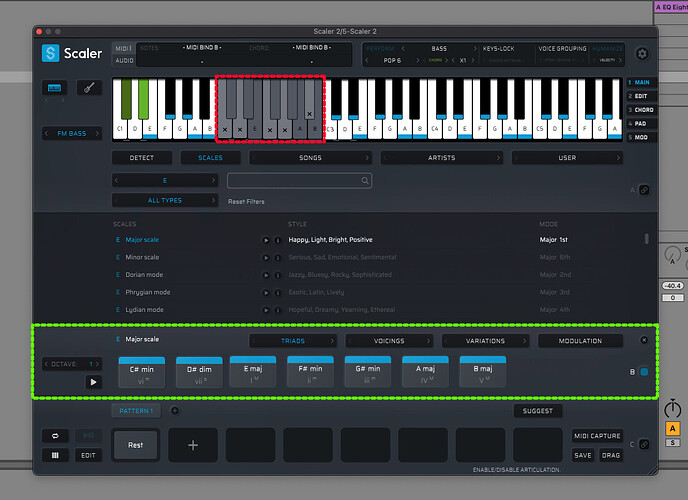Switch to EDIT page tab
Image resolution: width=688 pixels, height=500 pixels.
641,96
